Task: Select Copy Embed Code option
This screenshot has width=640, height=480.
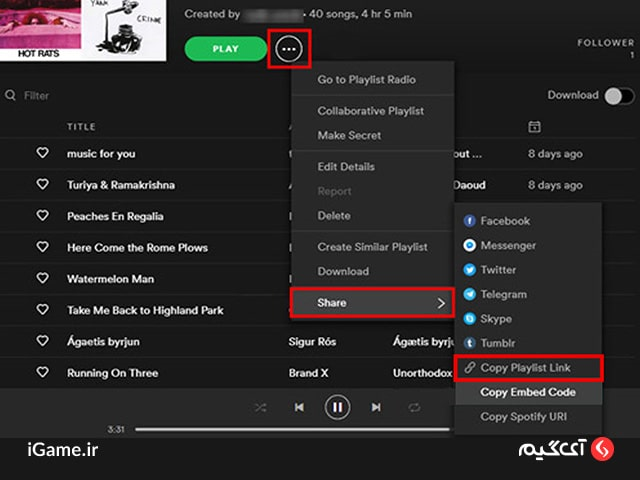Action: point(528,392)
